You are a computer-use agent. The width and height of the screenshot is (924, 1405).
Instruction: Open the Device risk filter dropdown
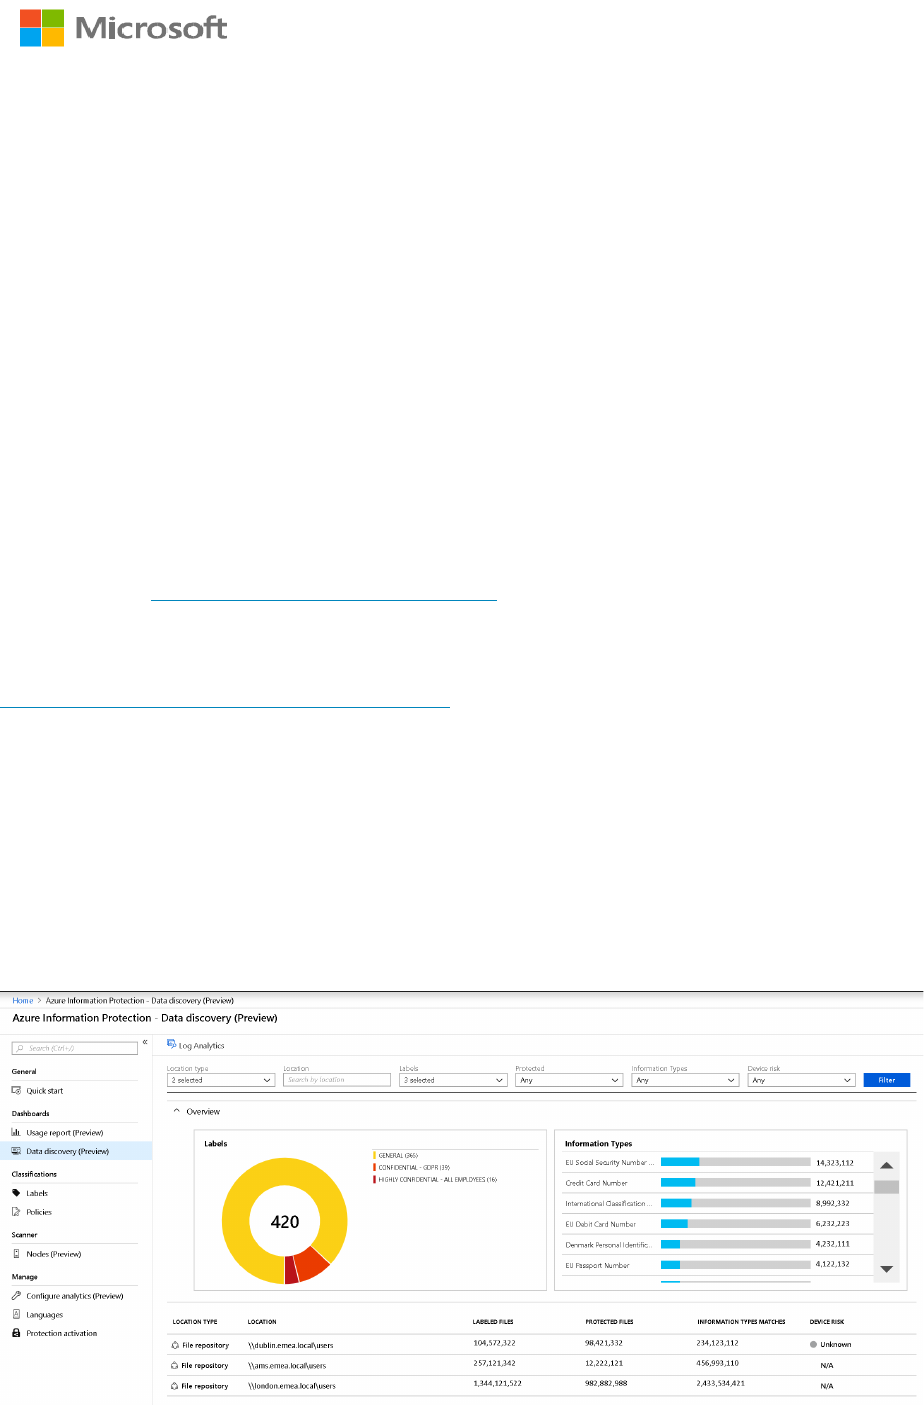[x=801, y=1080]
